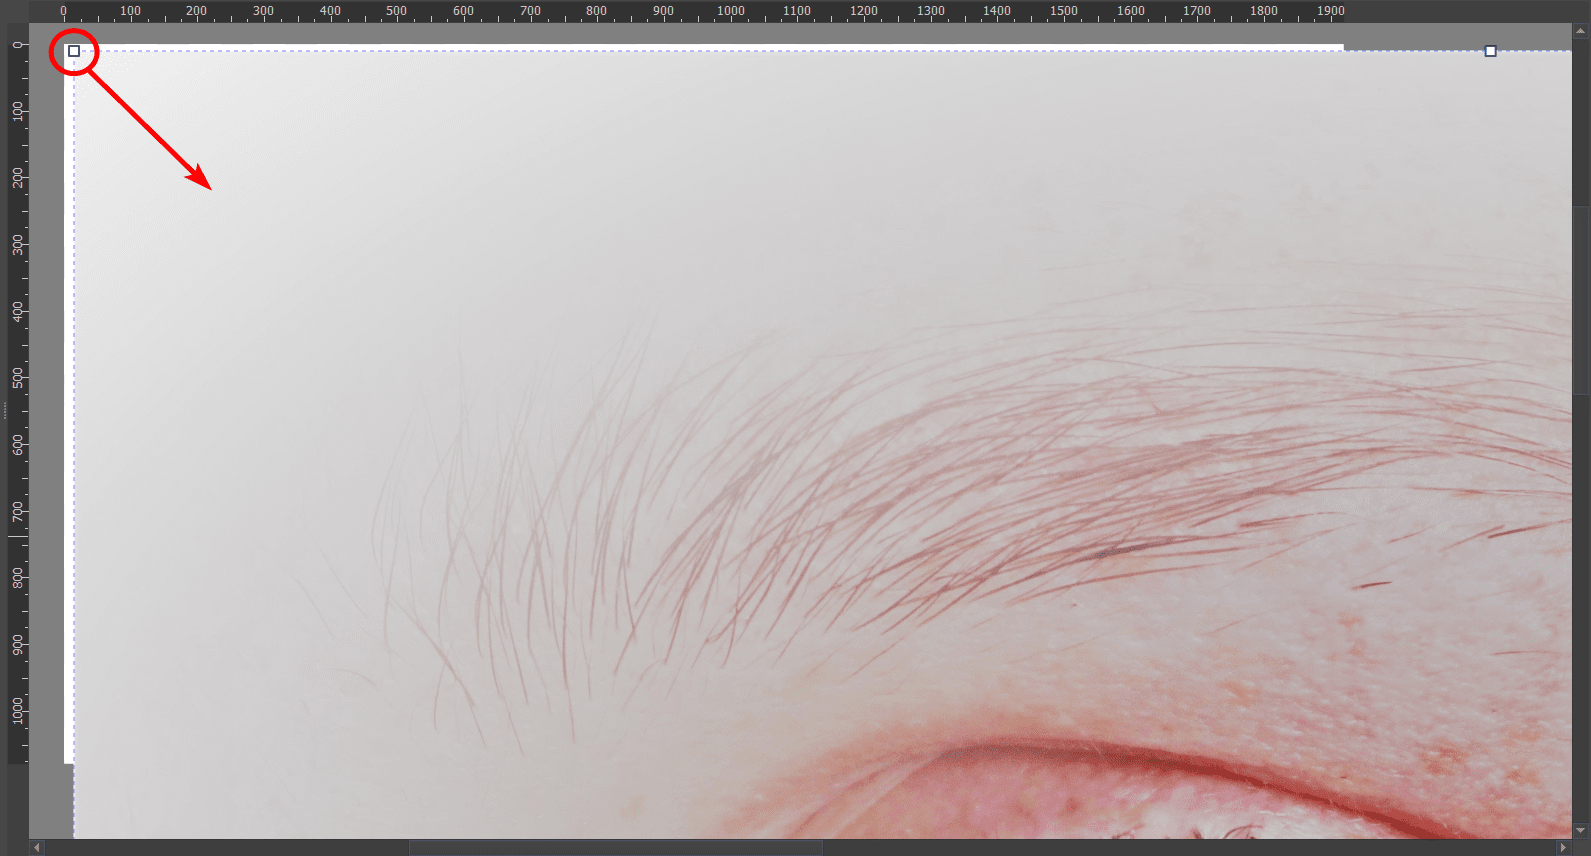Click the top-left corner selection handle
The image size is (1591, 856).
pyautogui.click(x=74, y=51)
